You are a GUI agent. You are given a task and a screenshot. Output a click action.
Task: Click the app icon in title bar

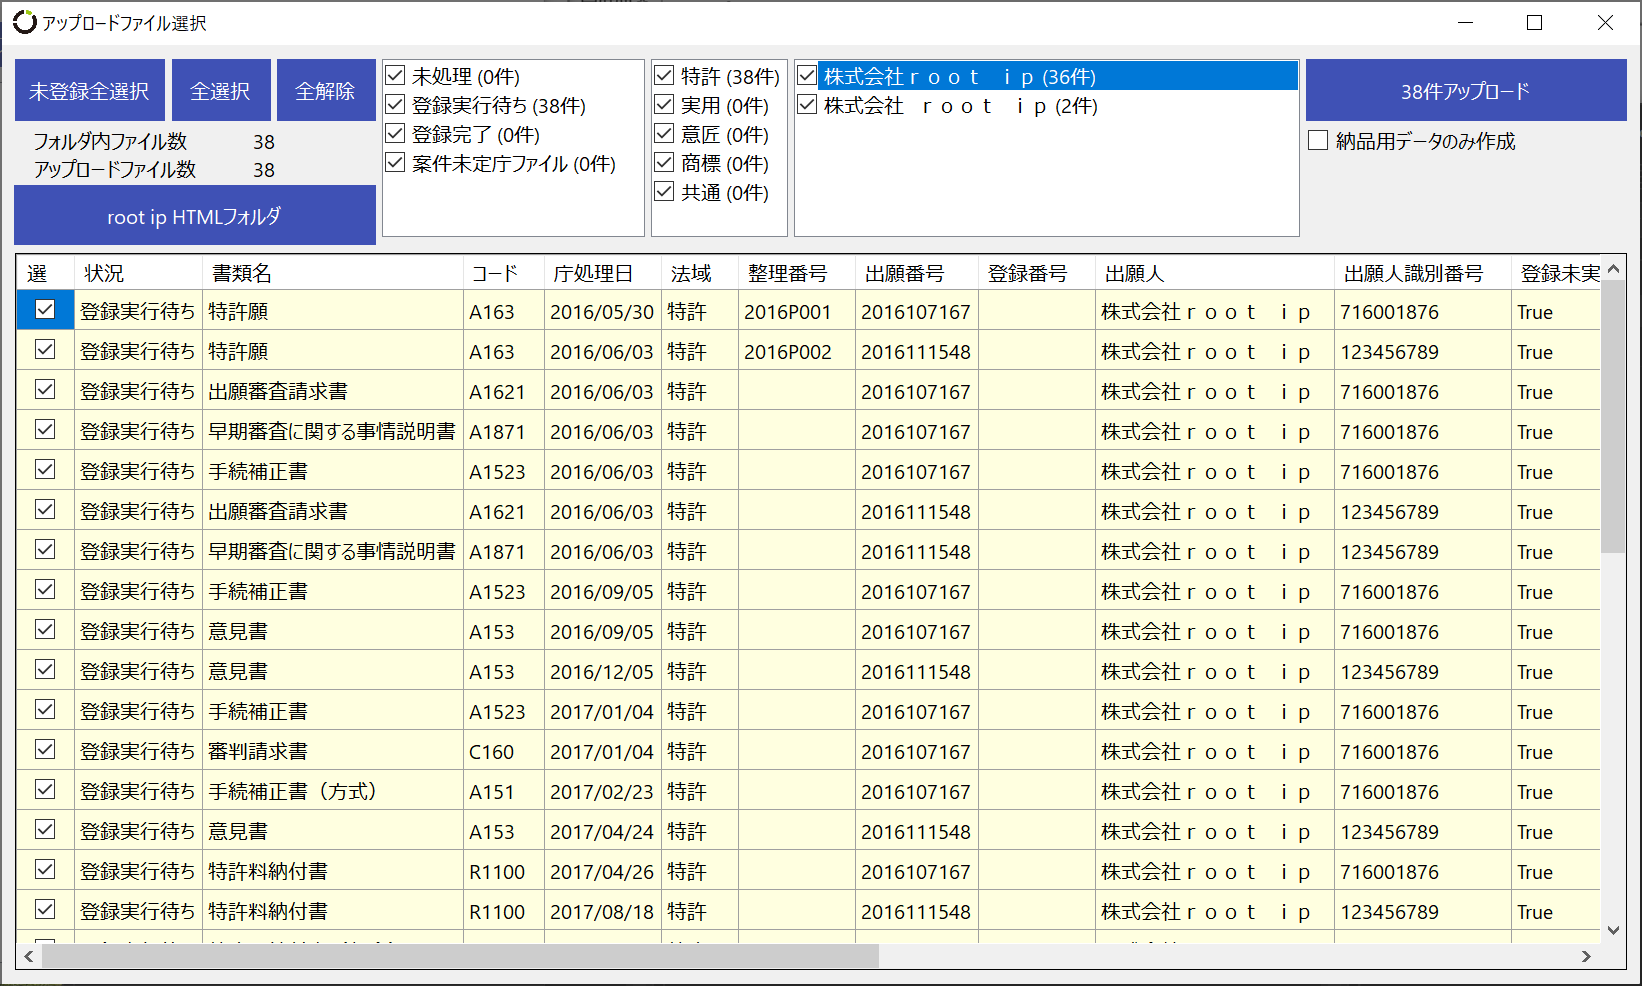tap(25, 22)
